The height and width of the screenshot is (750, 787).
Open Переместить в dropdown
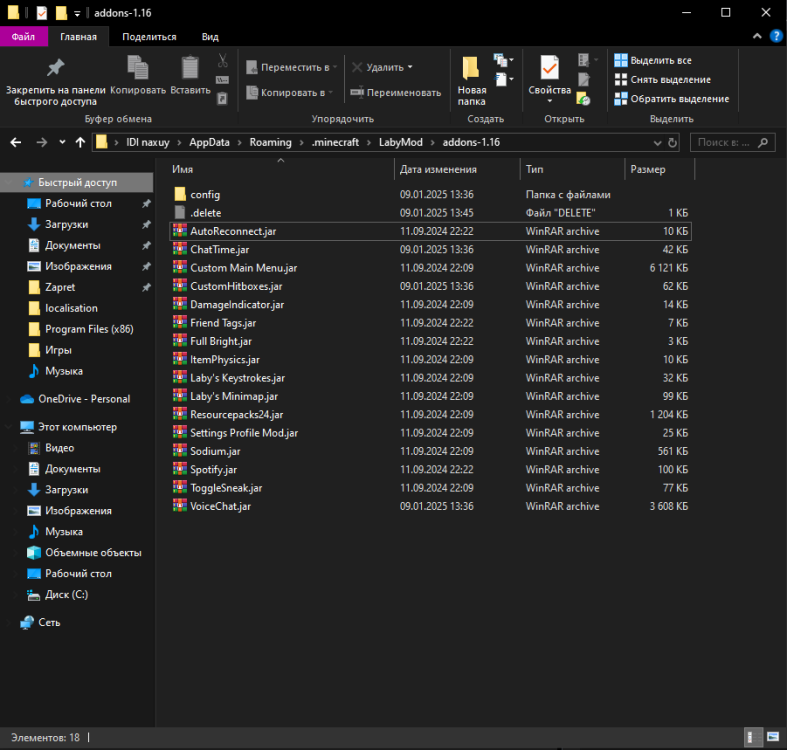(292, 67)
